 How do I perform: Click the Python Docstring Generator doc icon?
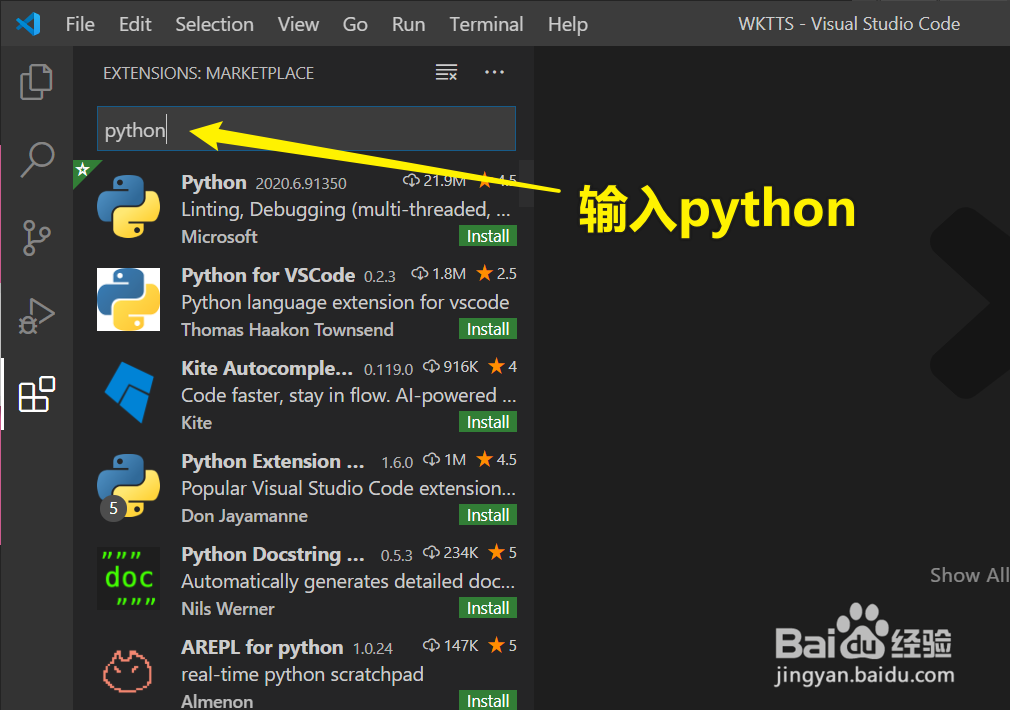pyautogui.click(x=128, y=579)
